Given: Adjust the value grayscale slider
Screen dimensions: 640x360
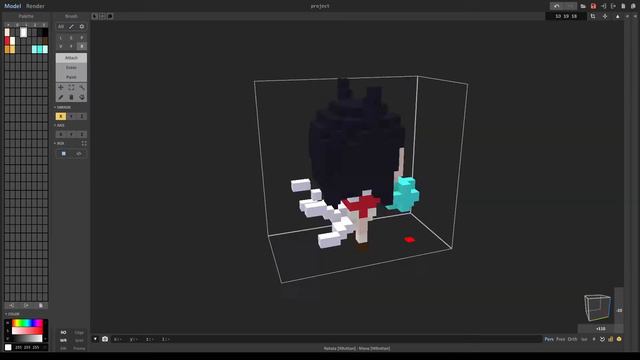Looking at the screenshot, I should coord(27,338).
